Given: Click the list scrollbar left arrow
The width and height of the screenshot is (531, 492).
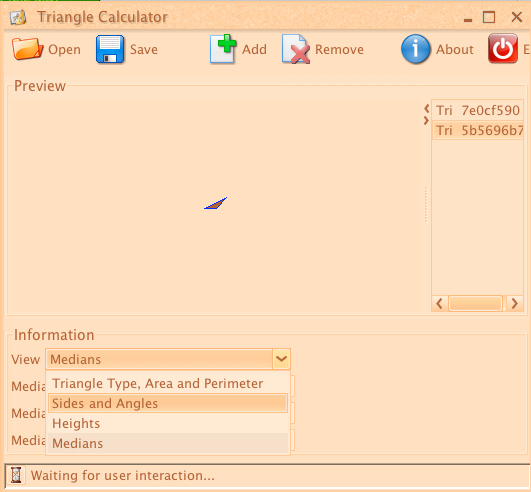Looking at the screenshot, I should [x=440, y=303].
